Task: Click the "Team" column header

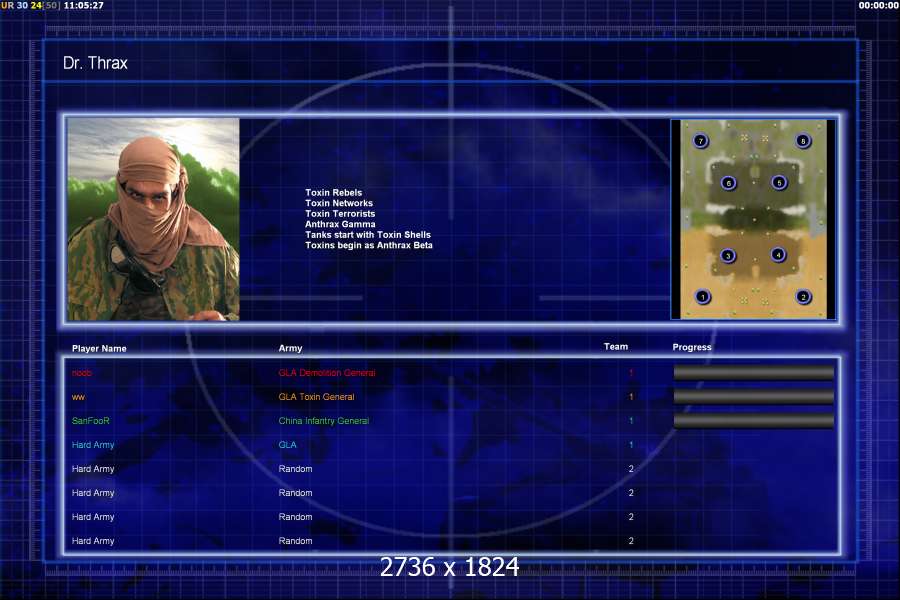Action: pyautogui.click(x=616, y=347)
